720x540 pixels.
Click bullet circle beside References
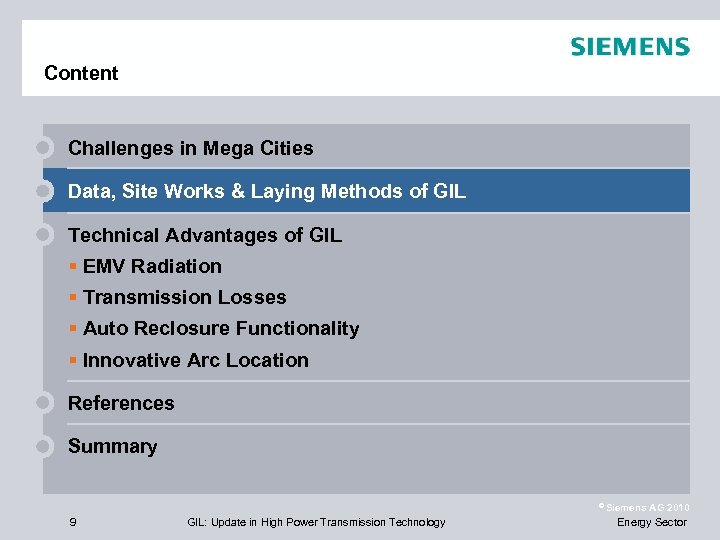coord(44,403)
